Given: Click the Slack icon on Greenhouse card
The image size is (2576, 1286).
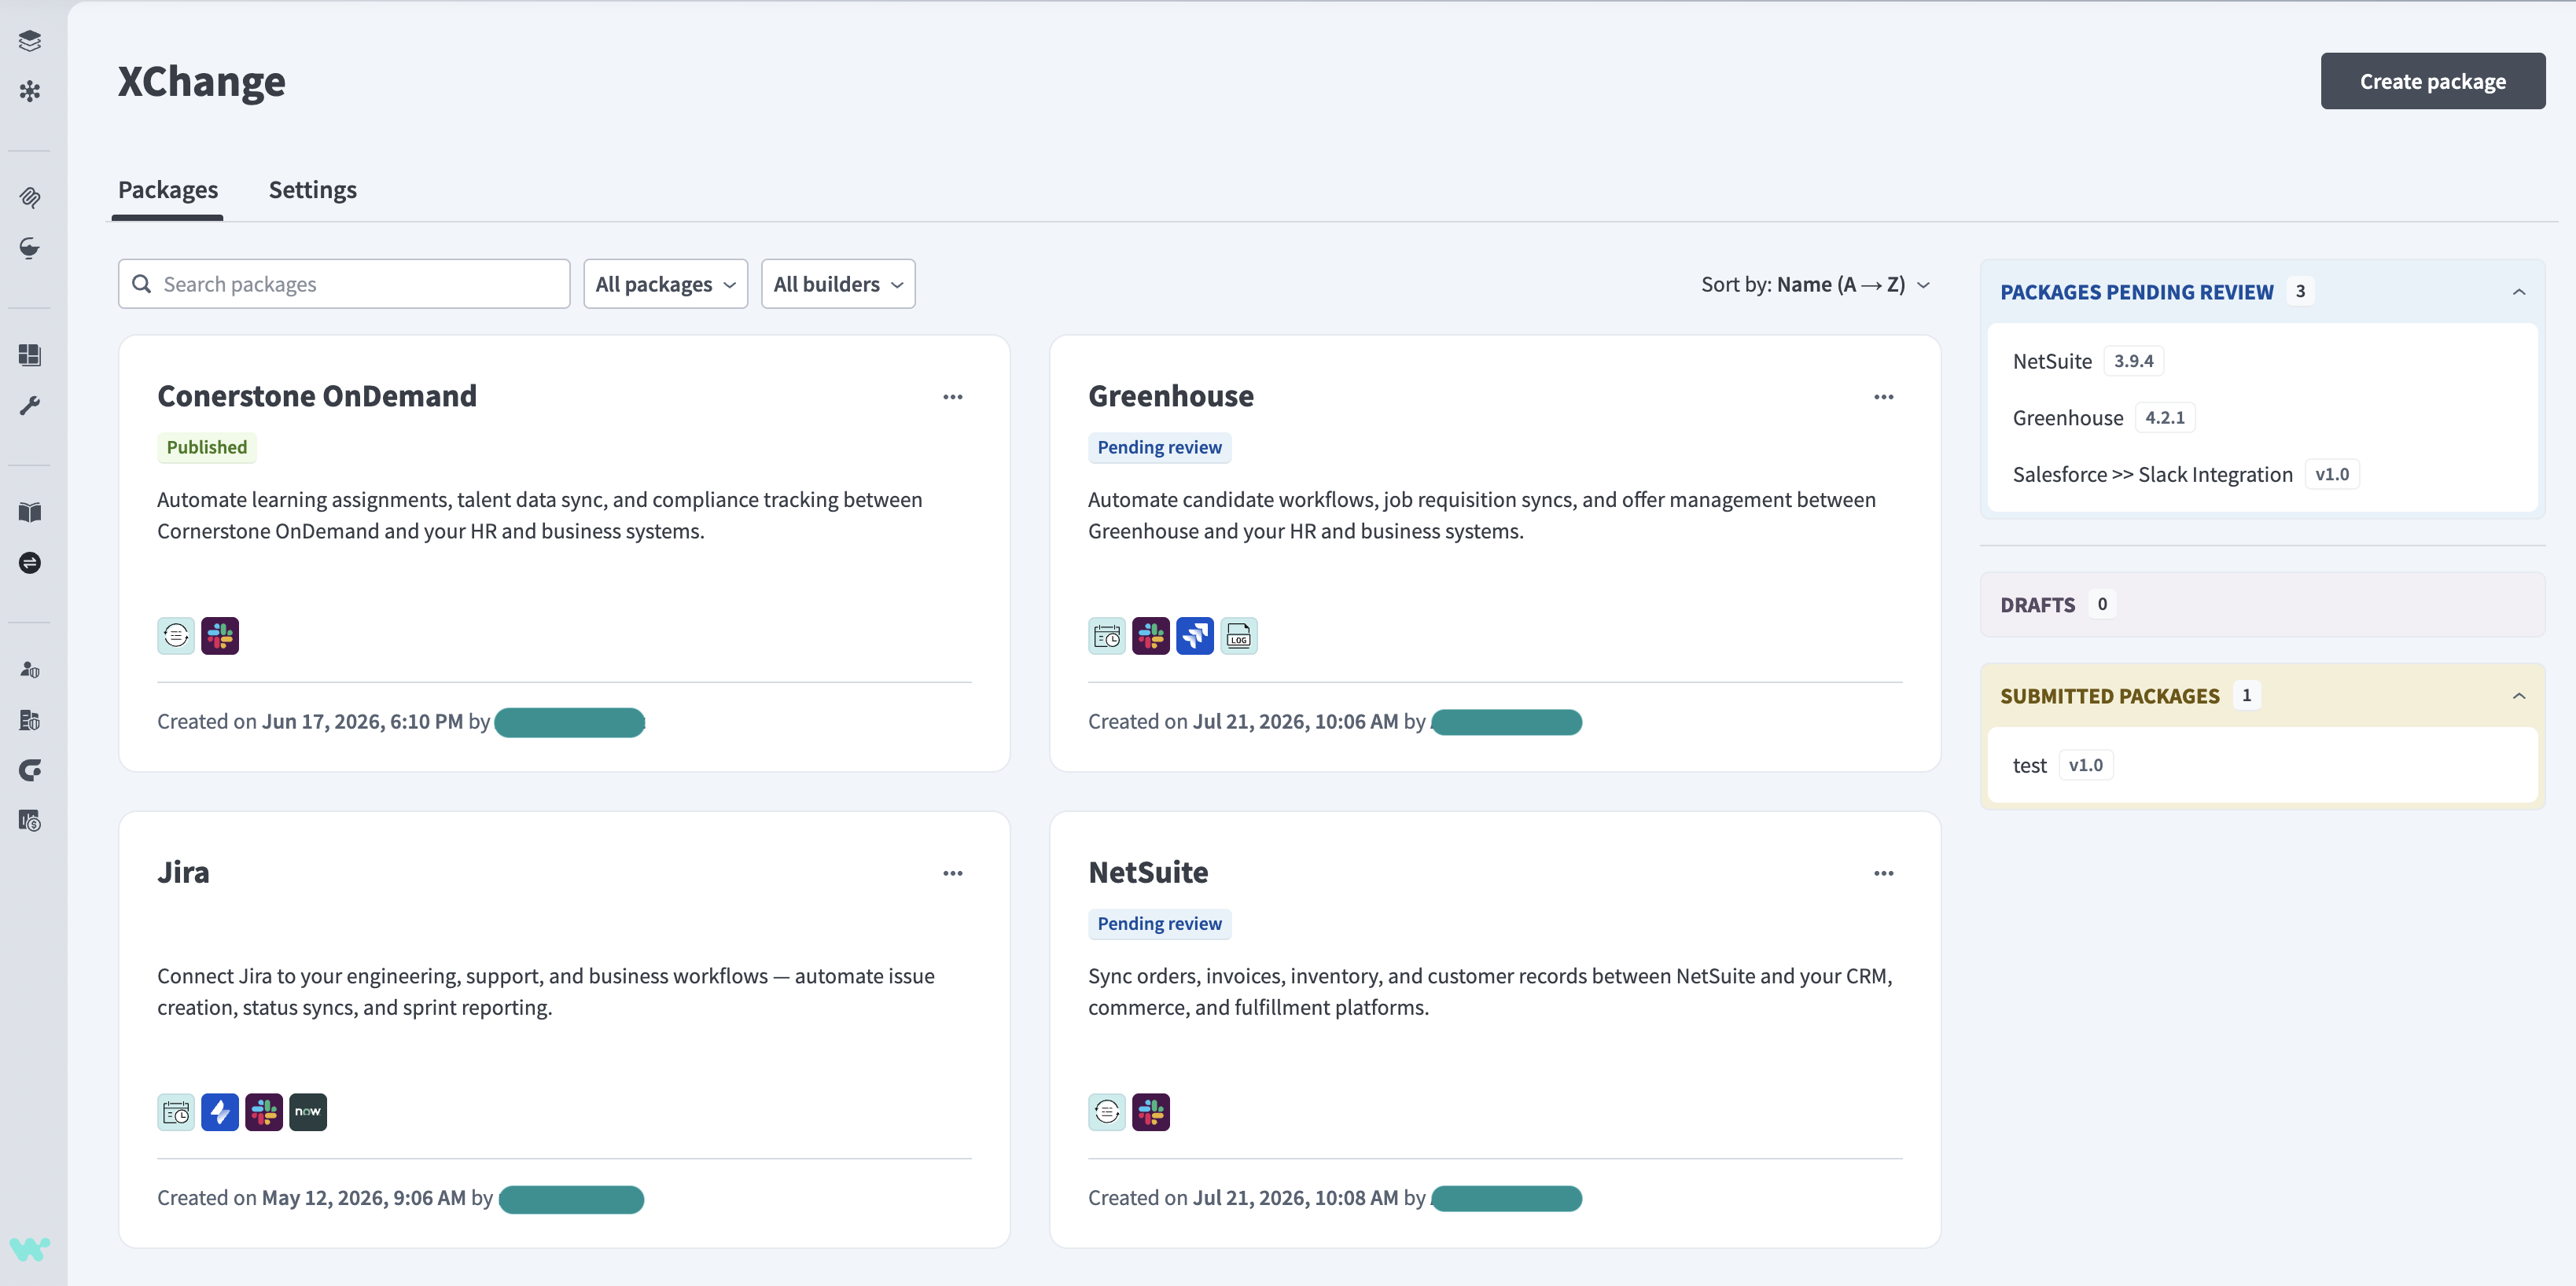Looking at the screenshot, I should point(1151,636).
